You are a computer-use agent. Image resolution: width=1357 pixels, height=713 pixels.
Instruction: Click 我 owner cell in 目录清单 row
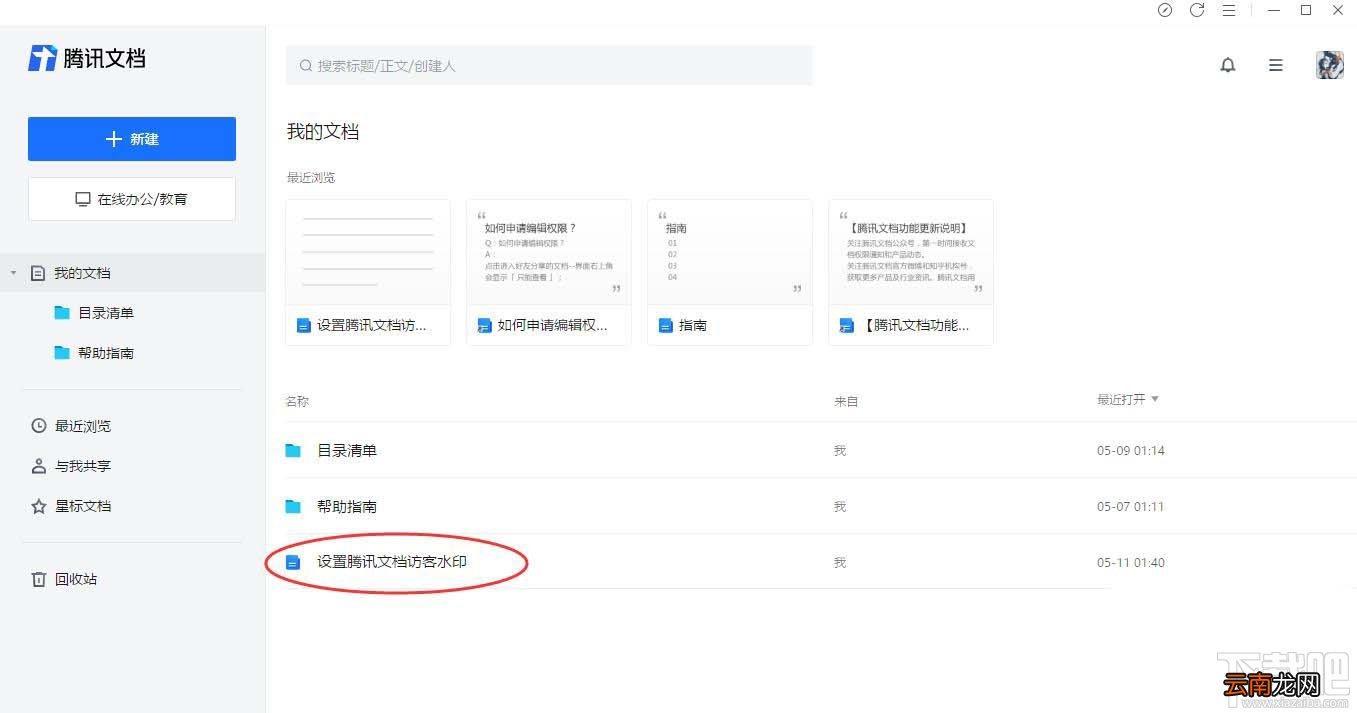point(840,451)
